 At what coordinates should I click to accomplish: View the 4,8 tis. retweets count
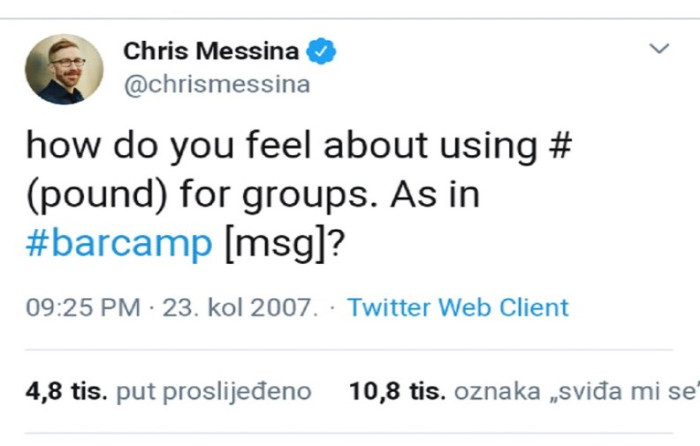(x=66, y=391)
